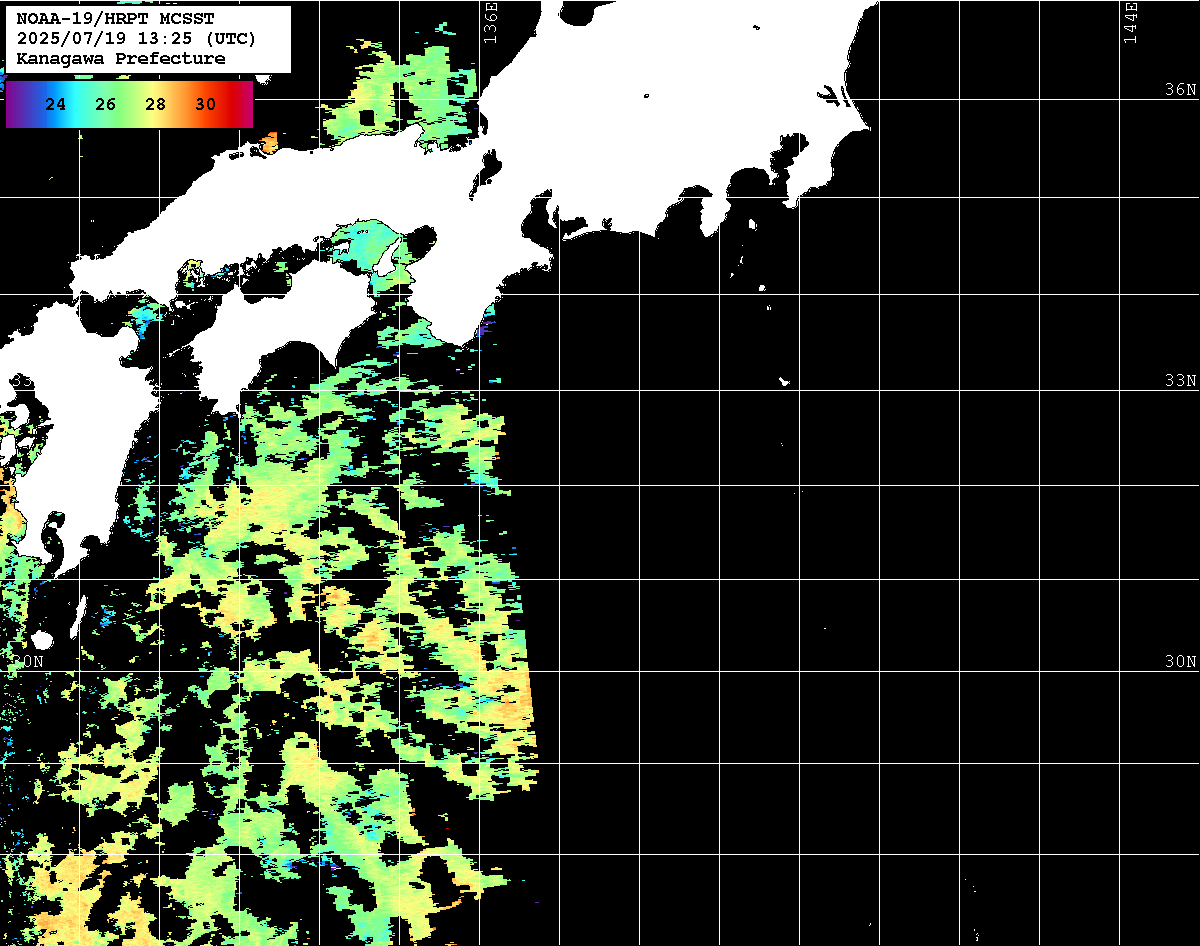Click the date "2025/07/19 13:25 (UTC)"
Viewport: 1200px width, 946px height.
tap(137, 39)
